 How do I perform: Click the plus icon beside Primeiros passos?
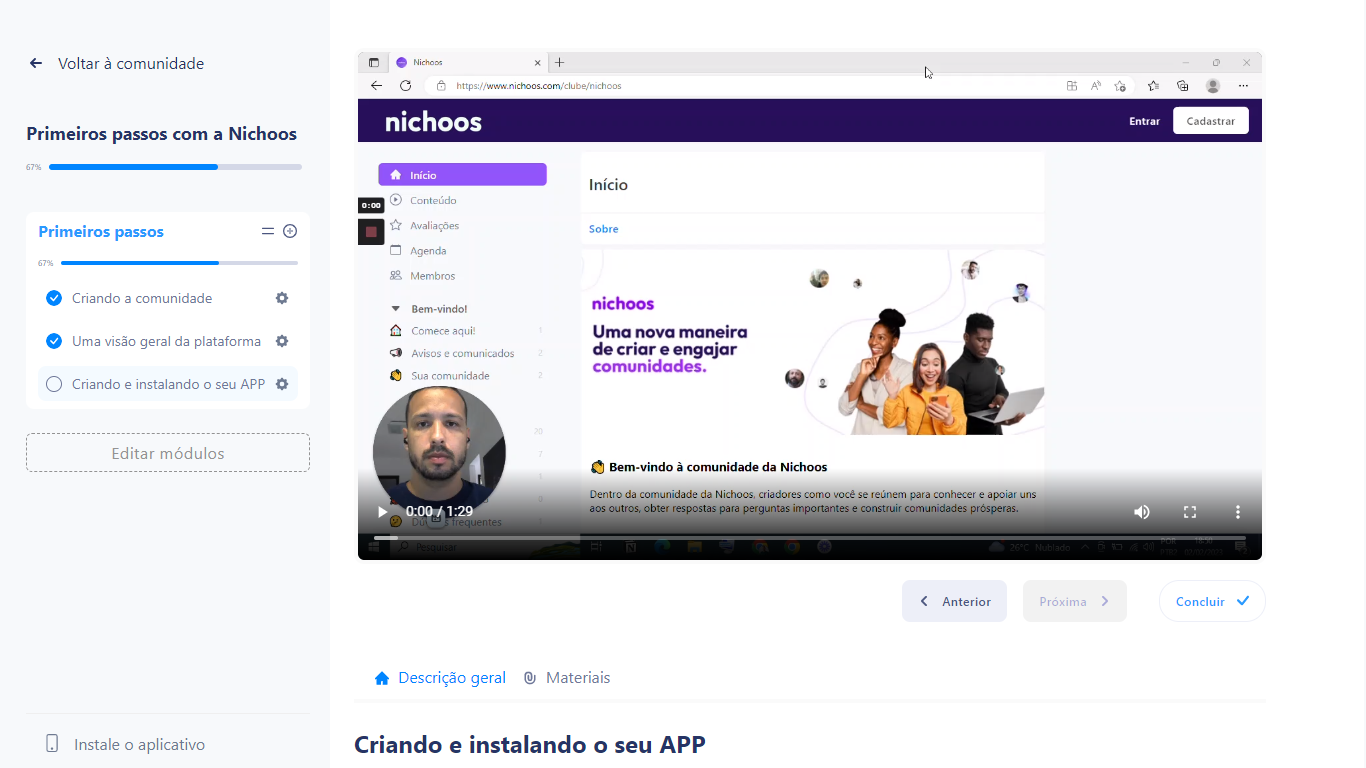(290, 231)
